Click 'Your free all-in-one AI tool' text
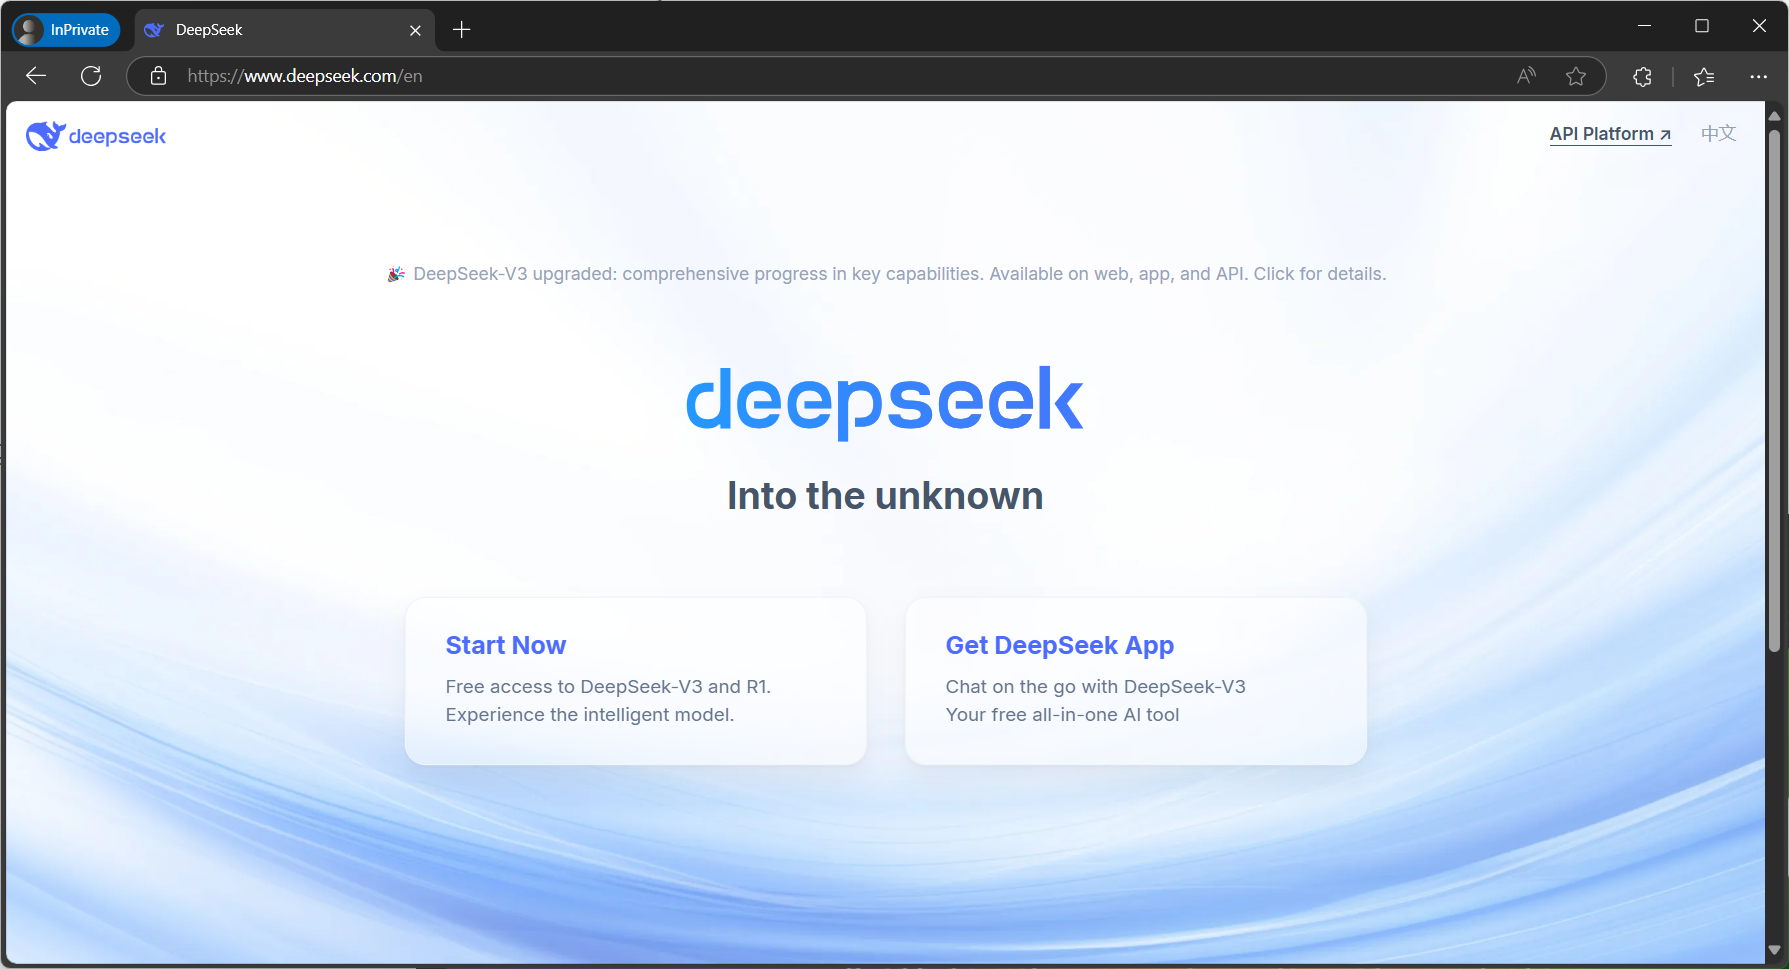 pyautogui.click(x=1062, y=715)
